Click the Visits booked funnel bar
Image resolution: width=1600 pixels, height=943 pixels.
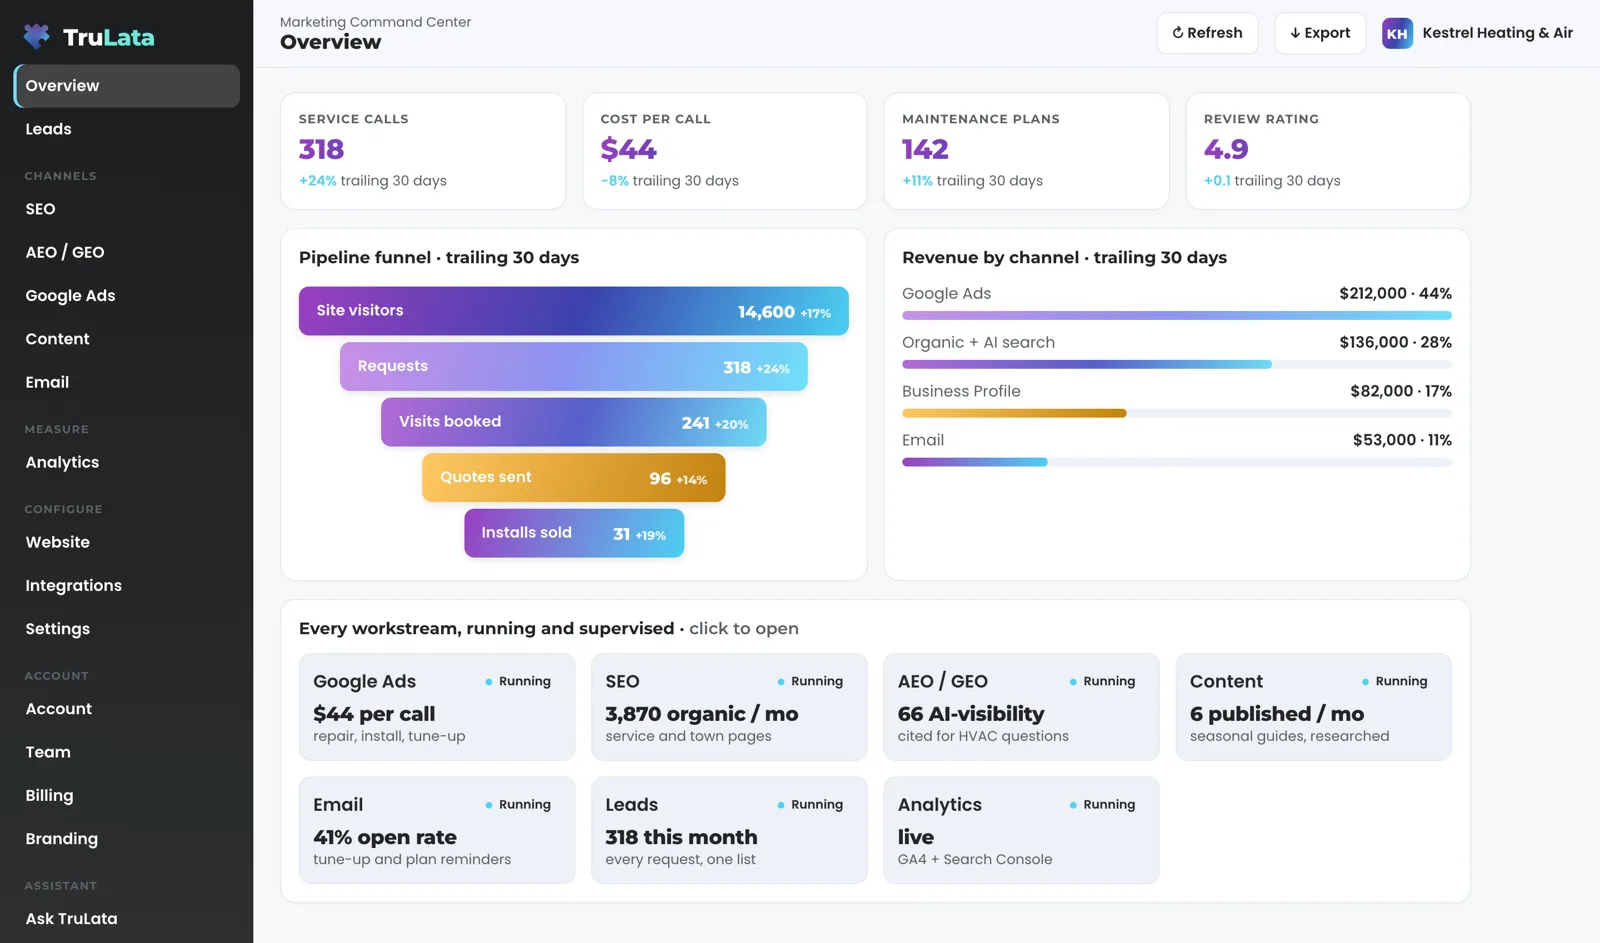[x=574, y=422]
